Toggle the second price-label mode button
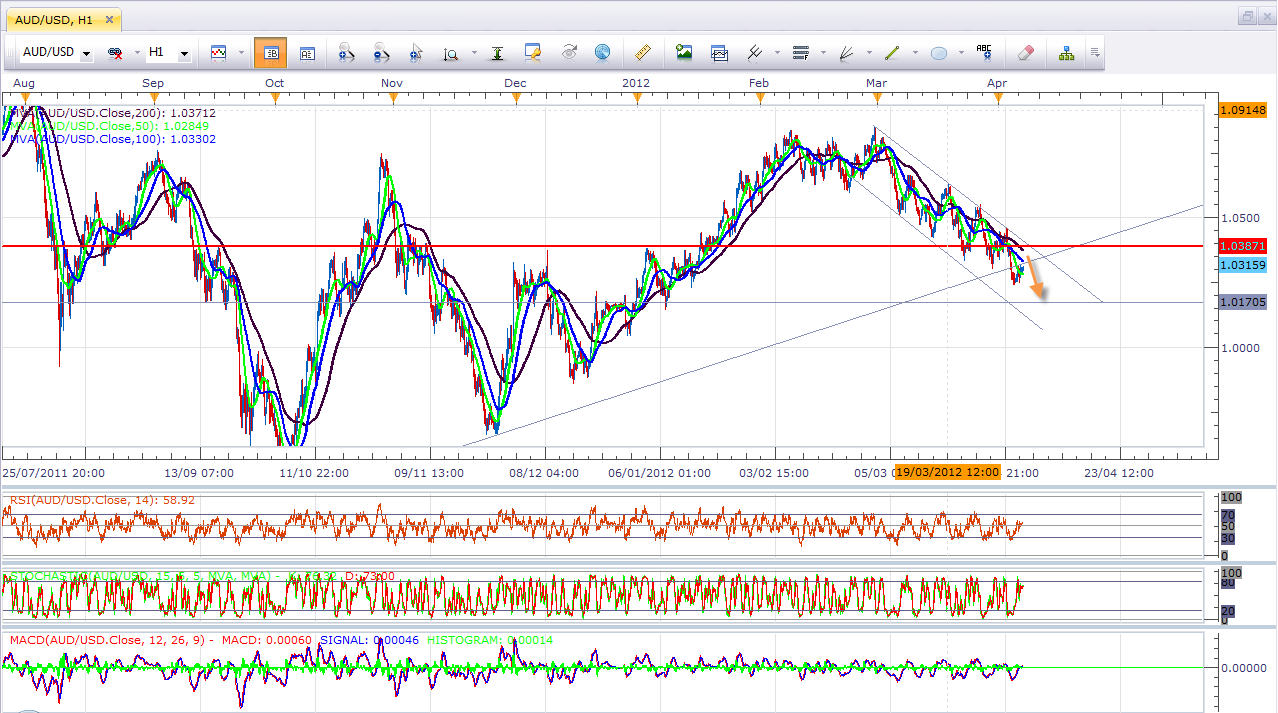The image size is (1278, 713). coord(306,52)
